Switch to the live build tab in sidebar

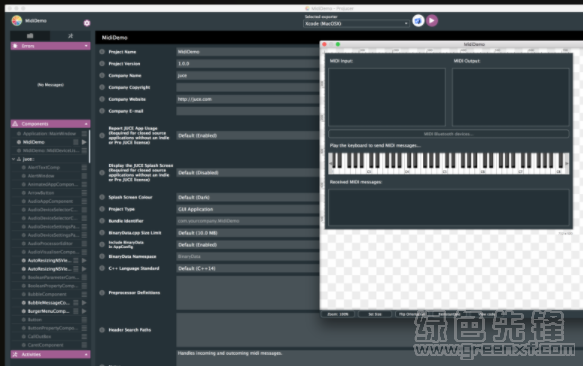coord(70,36)
